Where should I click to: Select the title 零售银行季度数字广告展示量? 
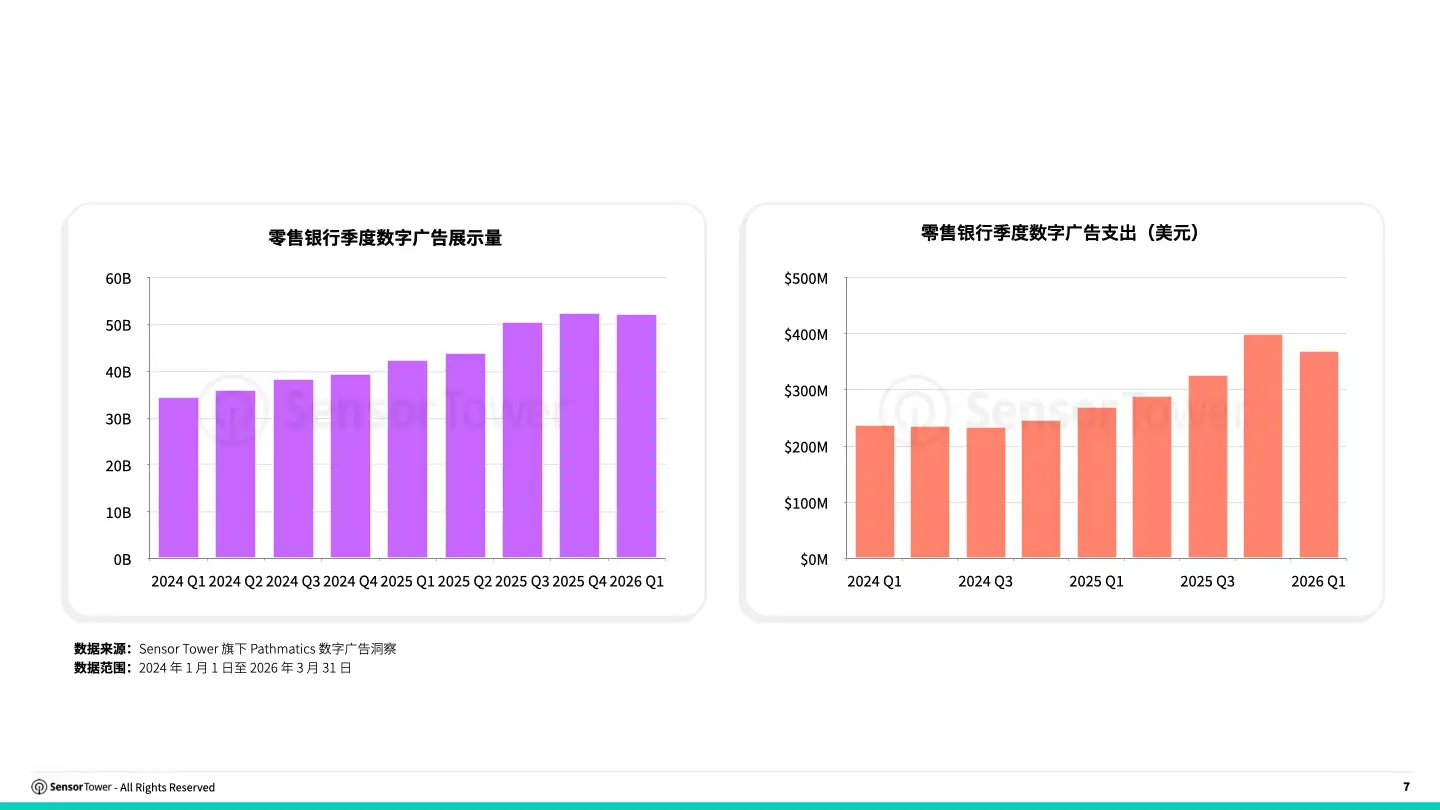(385, 238)
